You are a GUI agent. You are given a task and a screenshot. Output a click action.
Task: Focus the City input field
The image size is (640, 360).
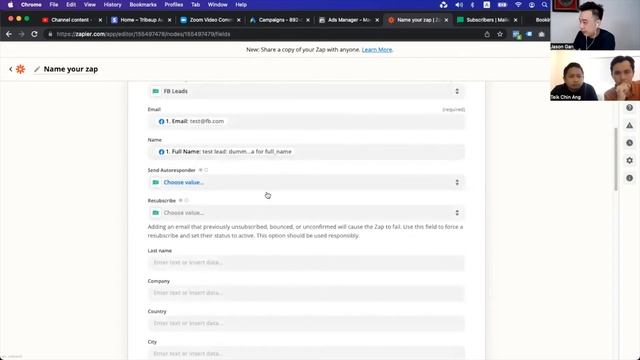tap(306, 353)
